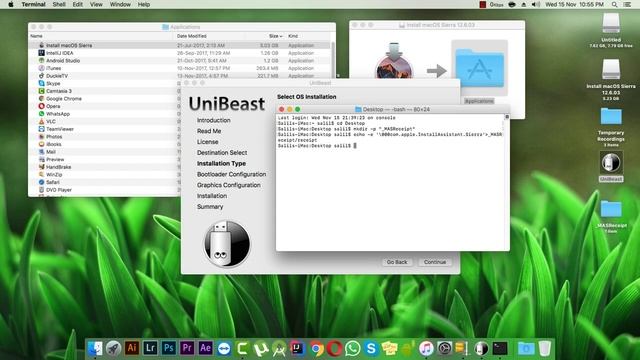
Task: Open Notification Center in menu bar
Action: click(x=627, y=4)
